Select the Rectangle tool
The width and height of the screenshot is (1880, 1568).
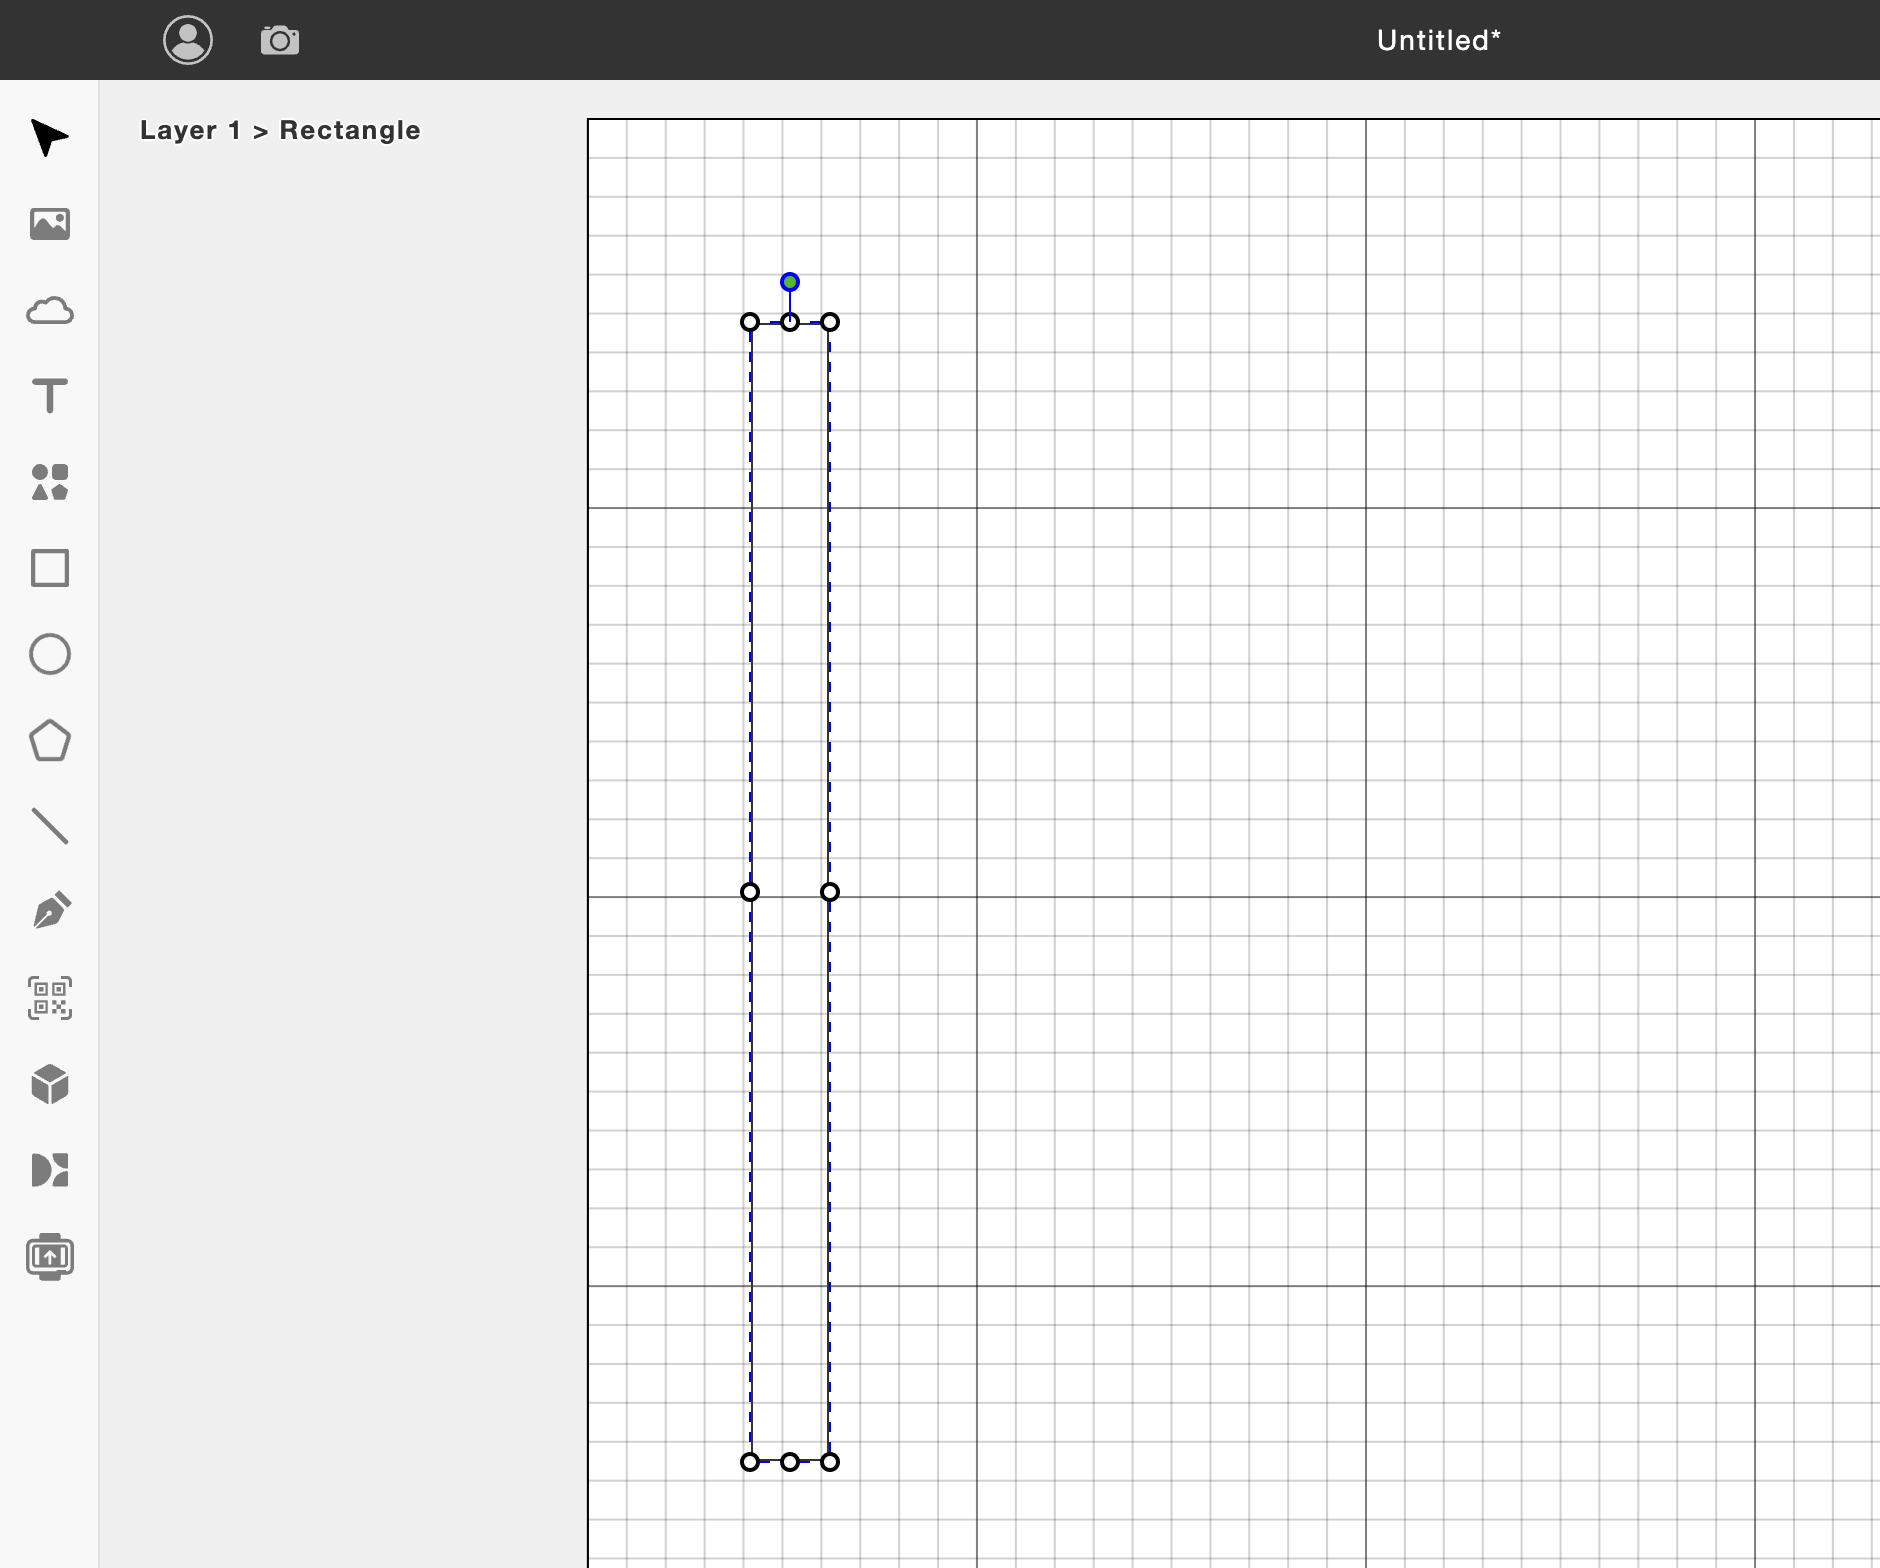pos(49,568)
